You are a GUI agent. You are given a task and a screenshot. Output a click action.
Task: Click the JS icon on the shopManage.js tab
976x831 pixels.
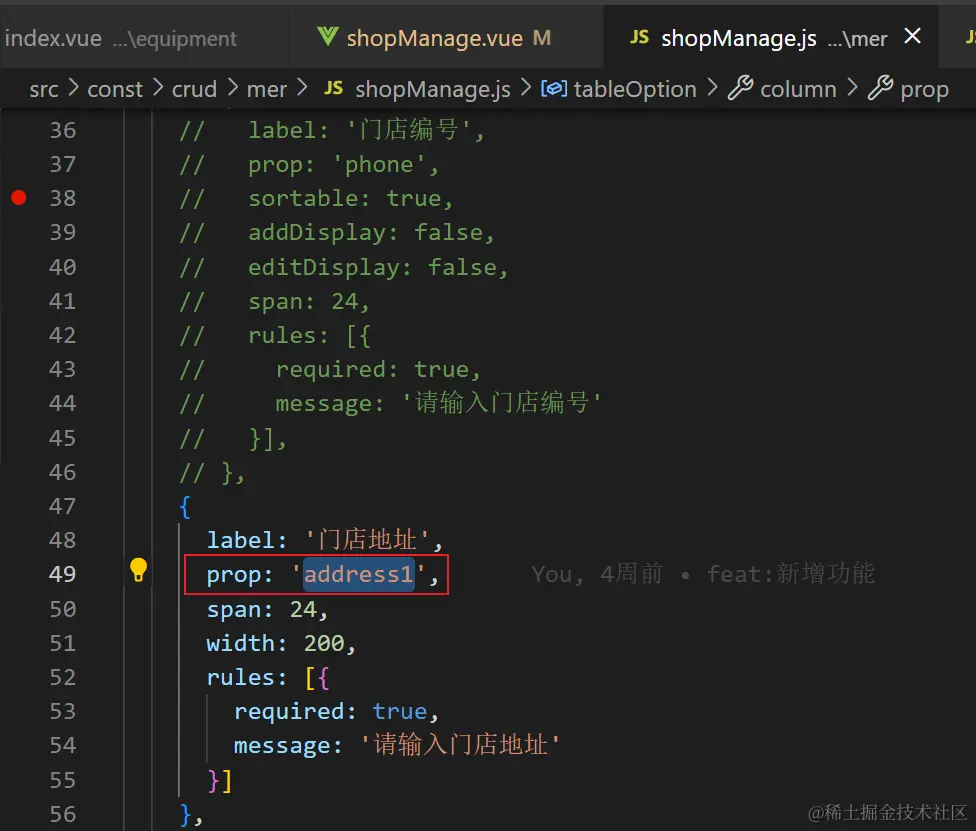point(639,38)
